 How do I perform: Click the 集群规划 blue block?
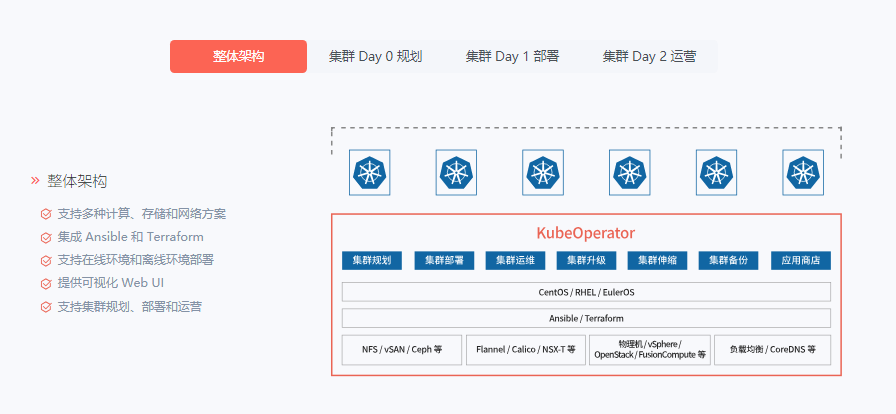(372, 261)
